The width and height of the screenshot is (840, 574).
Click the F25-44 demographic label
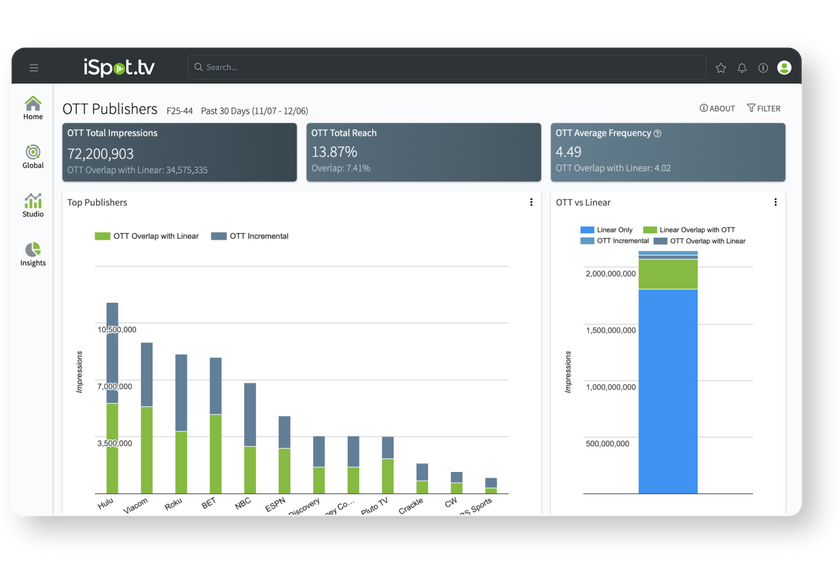(179, 111)
